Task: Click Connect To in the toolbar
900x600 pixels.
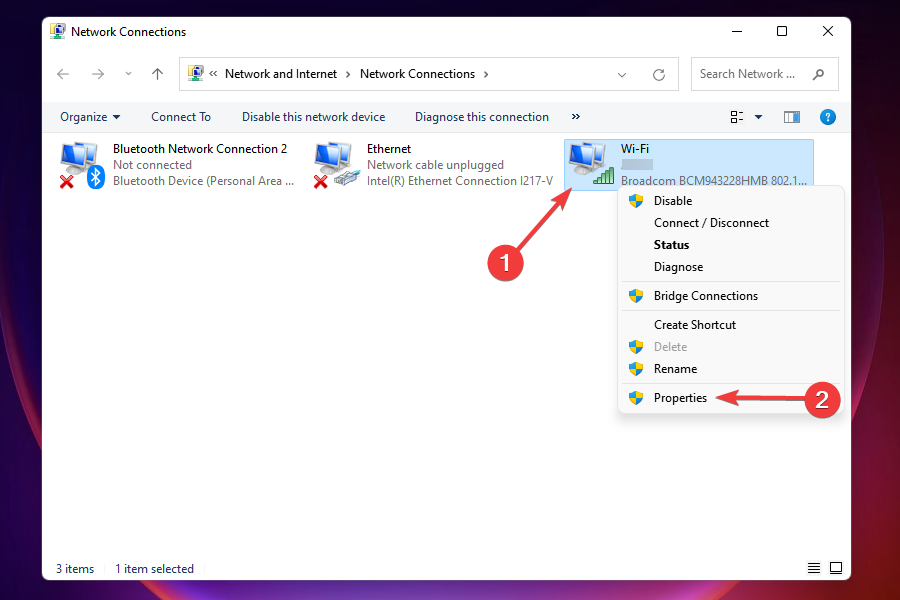Action: (181, 117)
